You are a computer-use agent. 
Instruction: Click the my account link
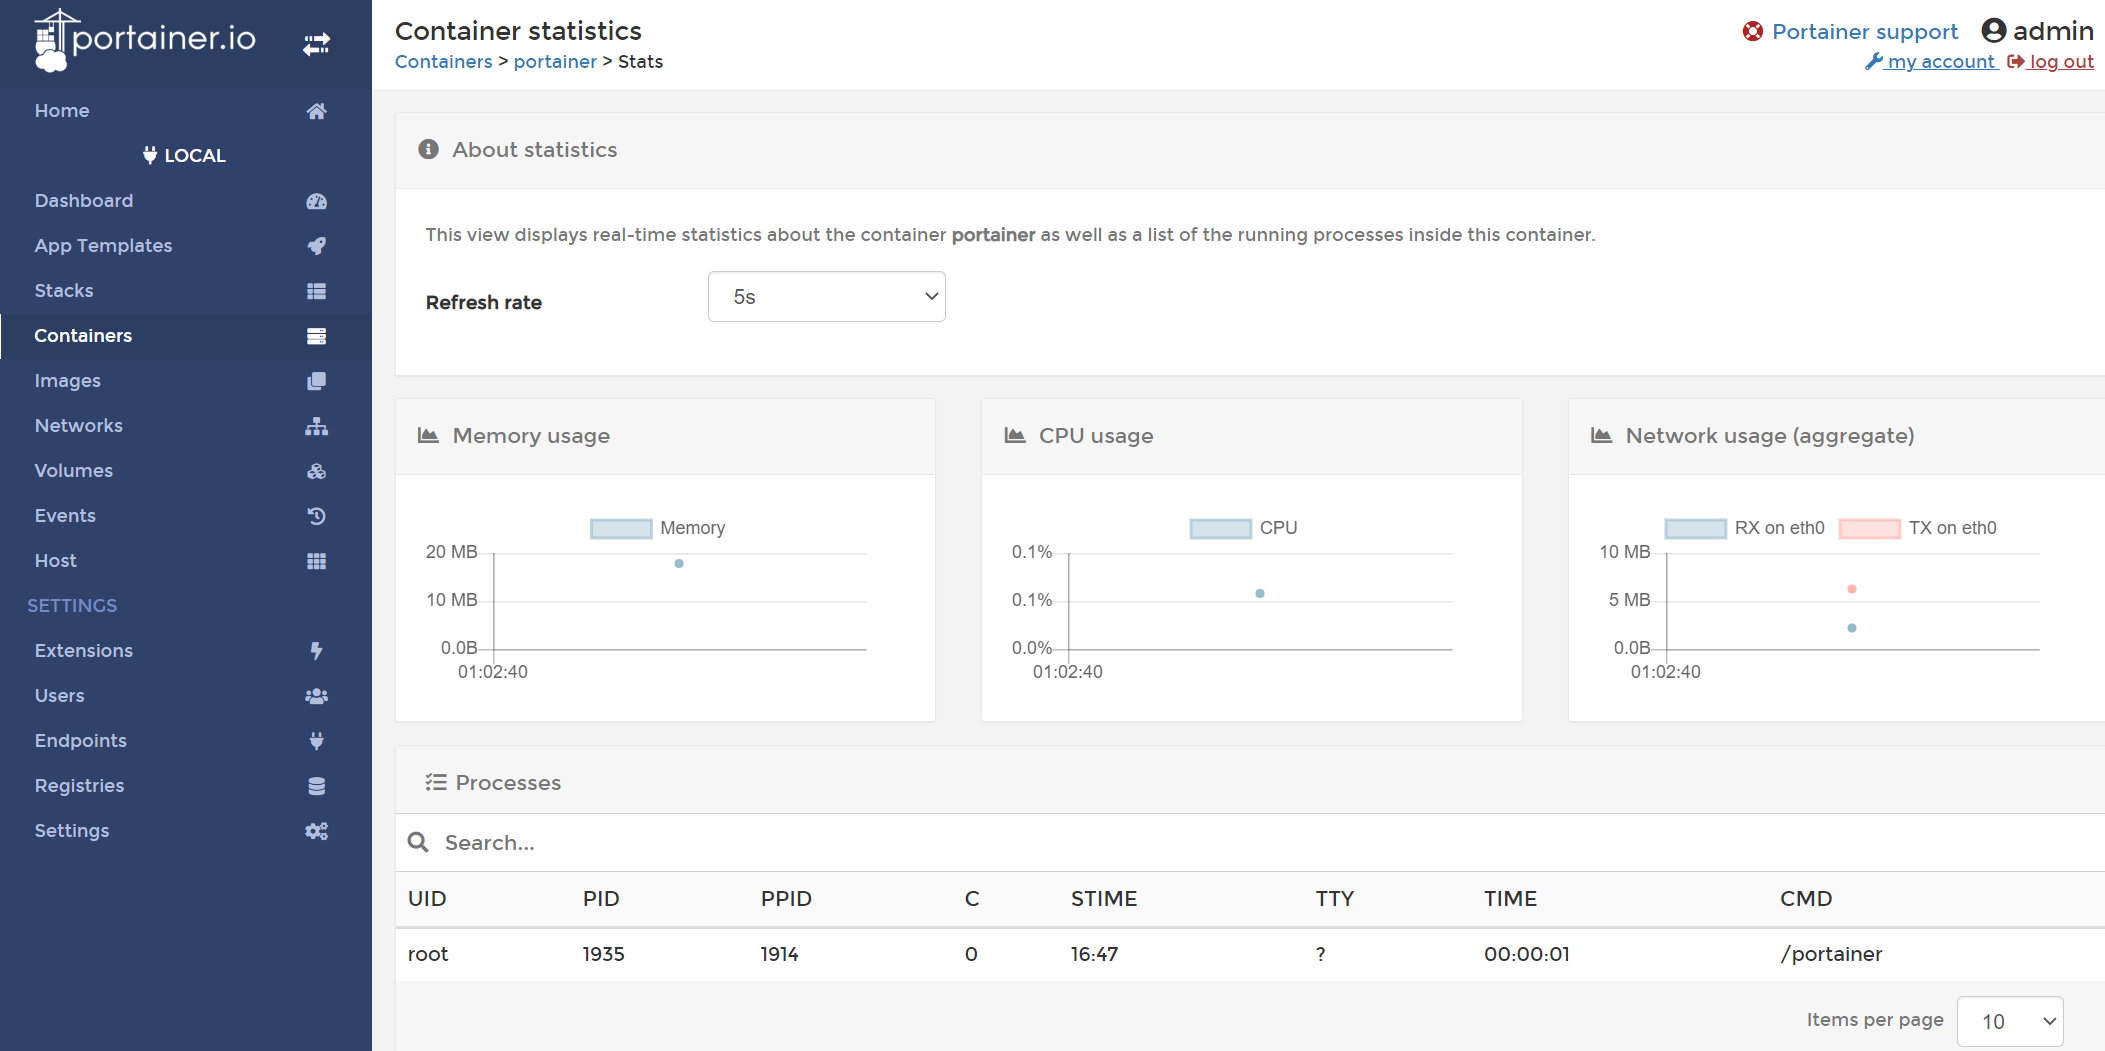coord(1941,62)
